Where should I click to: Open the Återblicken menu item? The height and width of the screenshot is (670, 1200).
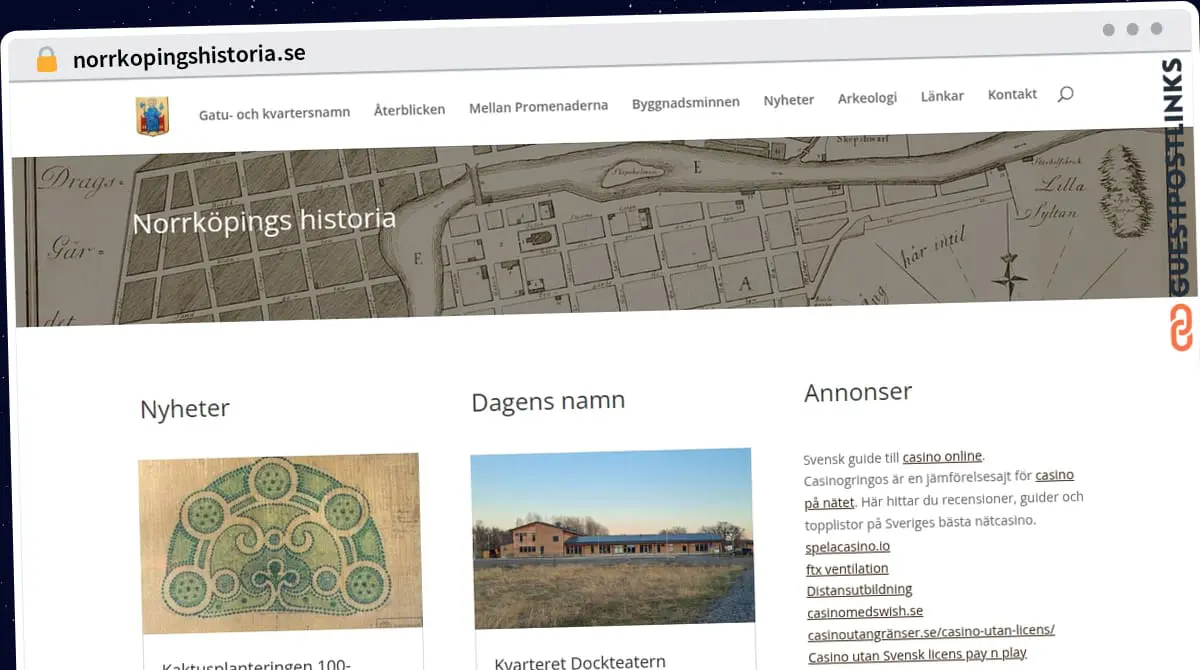coord(409,109)
